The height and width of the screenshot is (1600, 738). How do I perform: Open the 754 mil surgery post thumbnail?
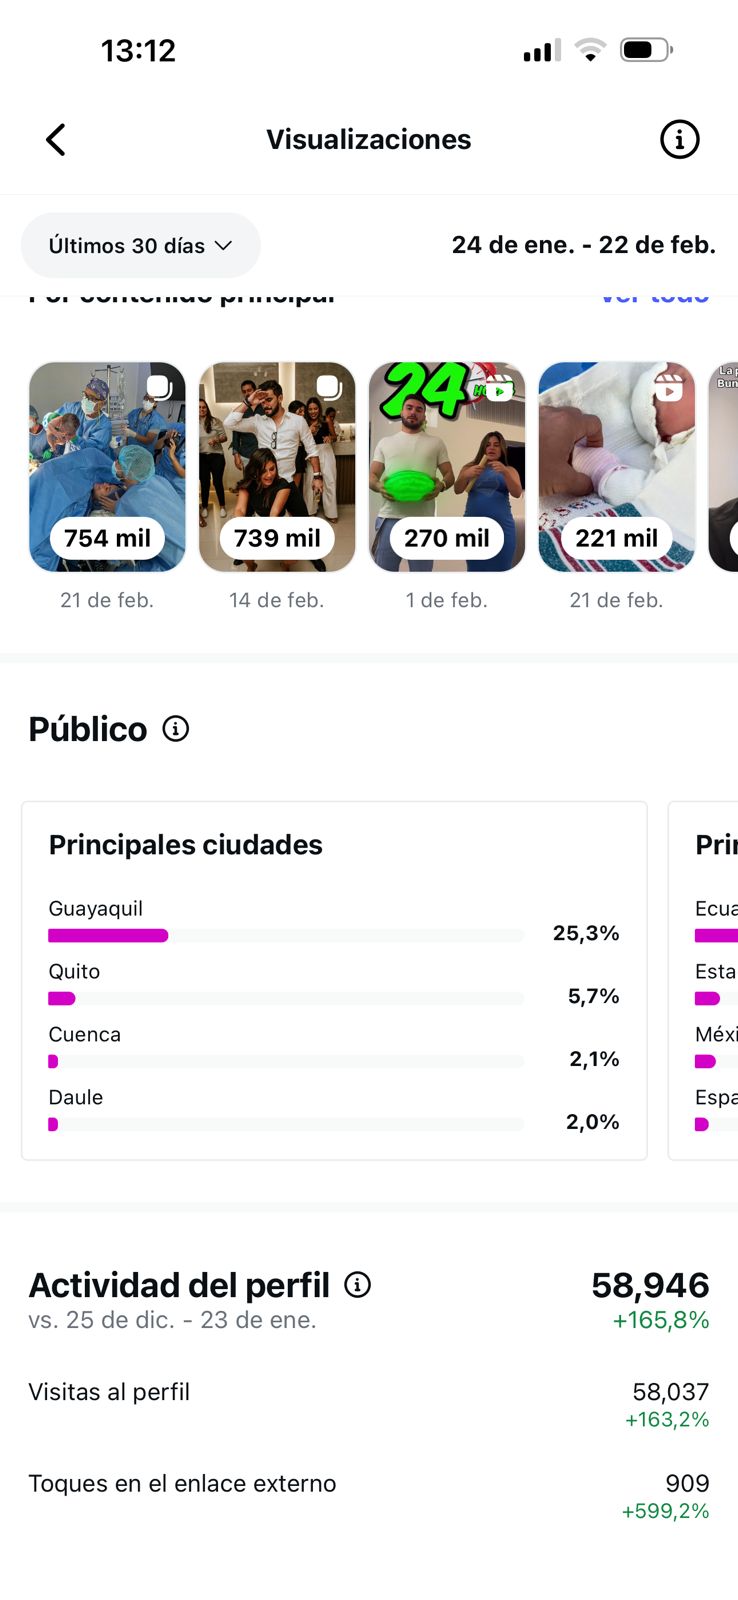(107, 467)
